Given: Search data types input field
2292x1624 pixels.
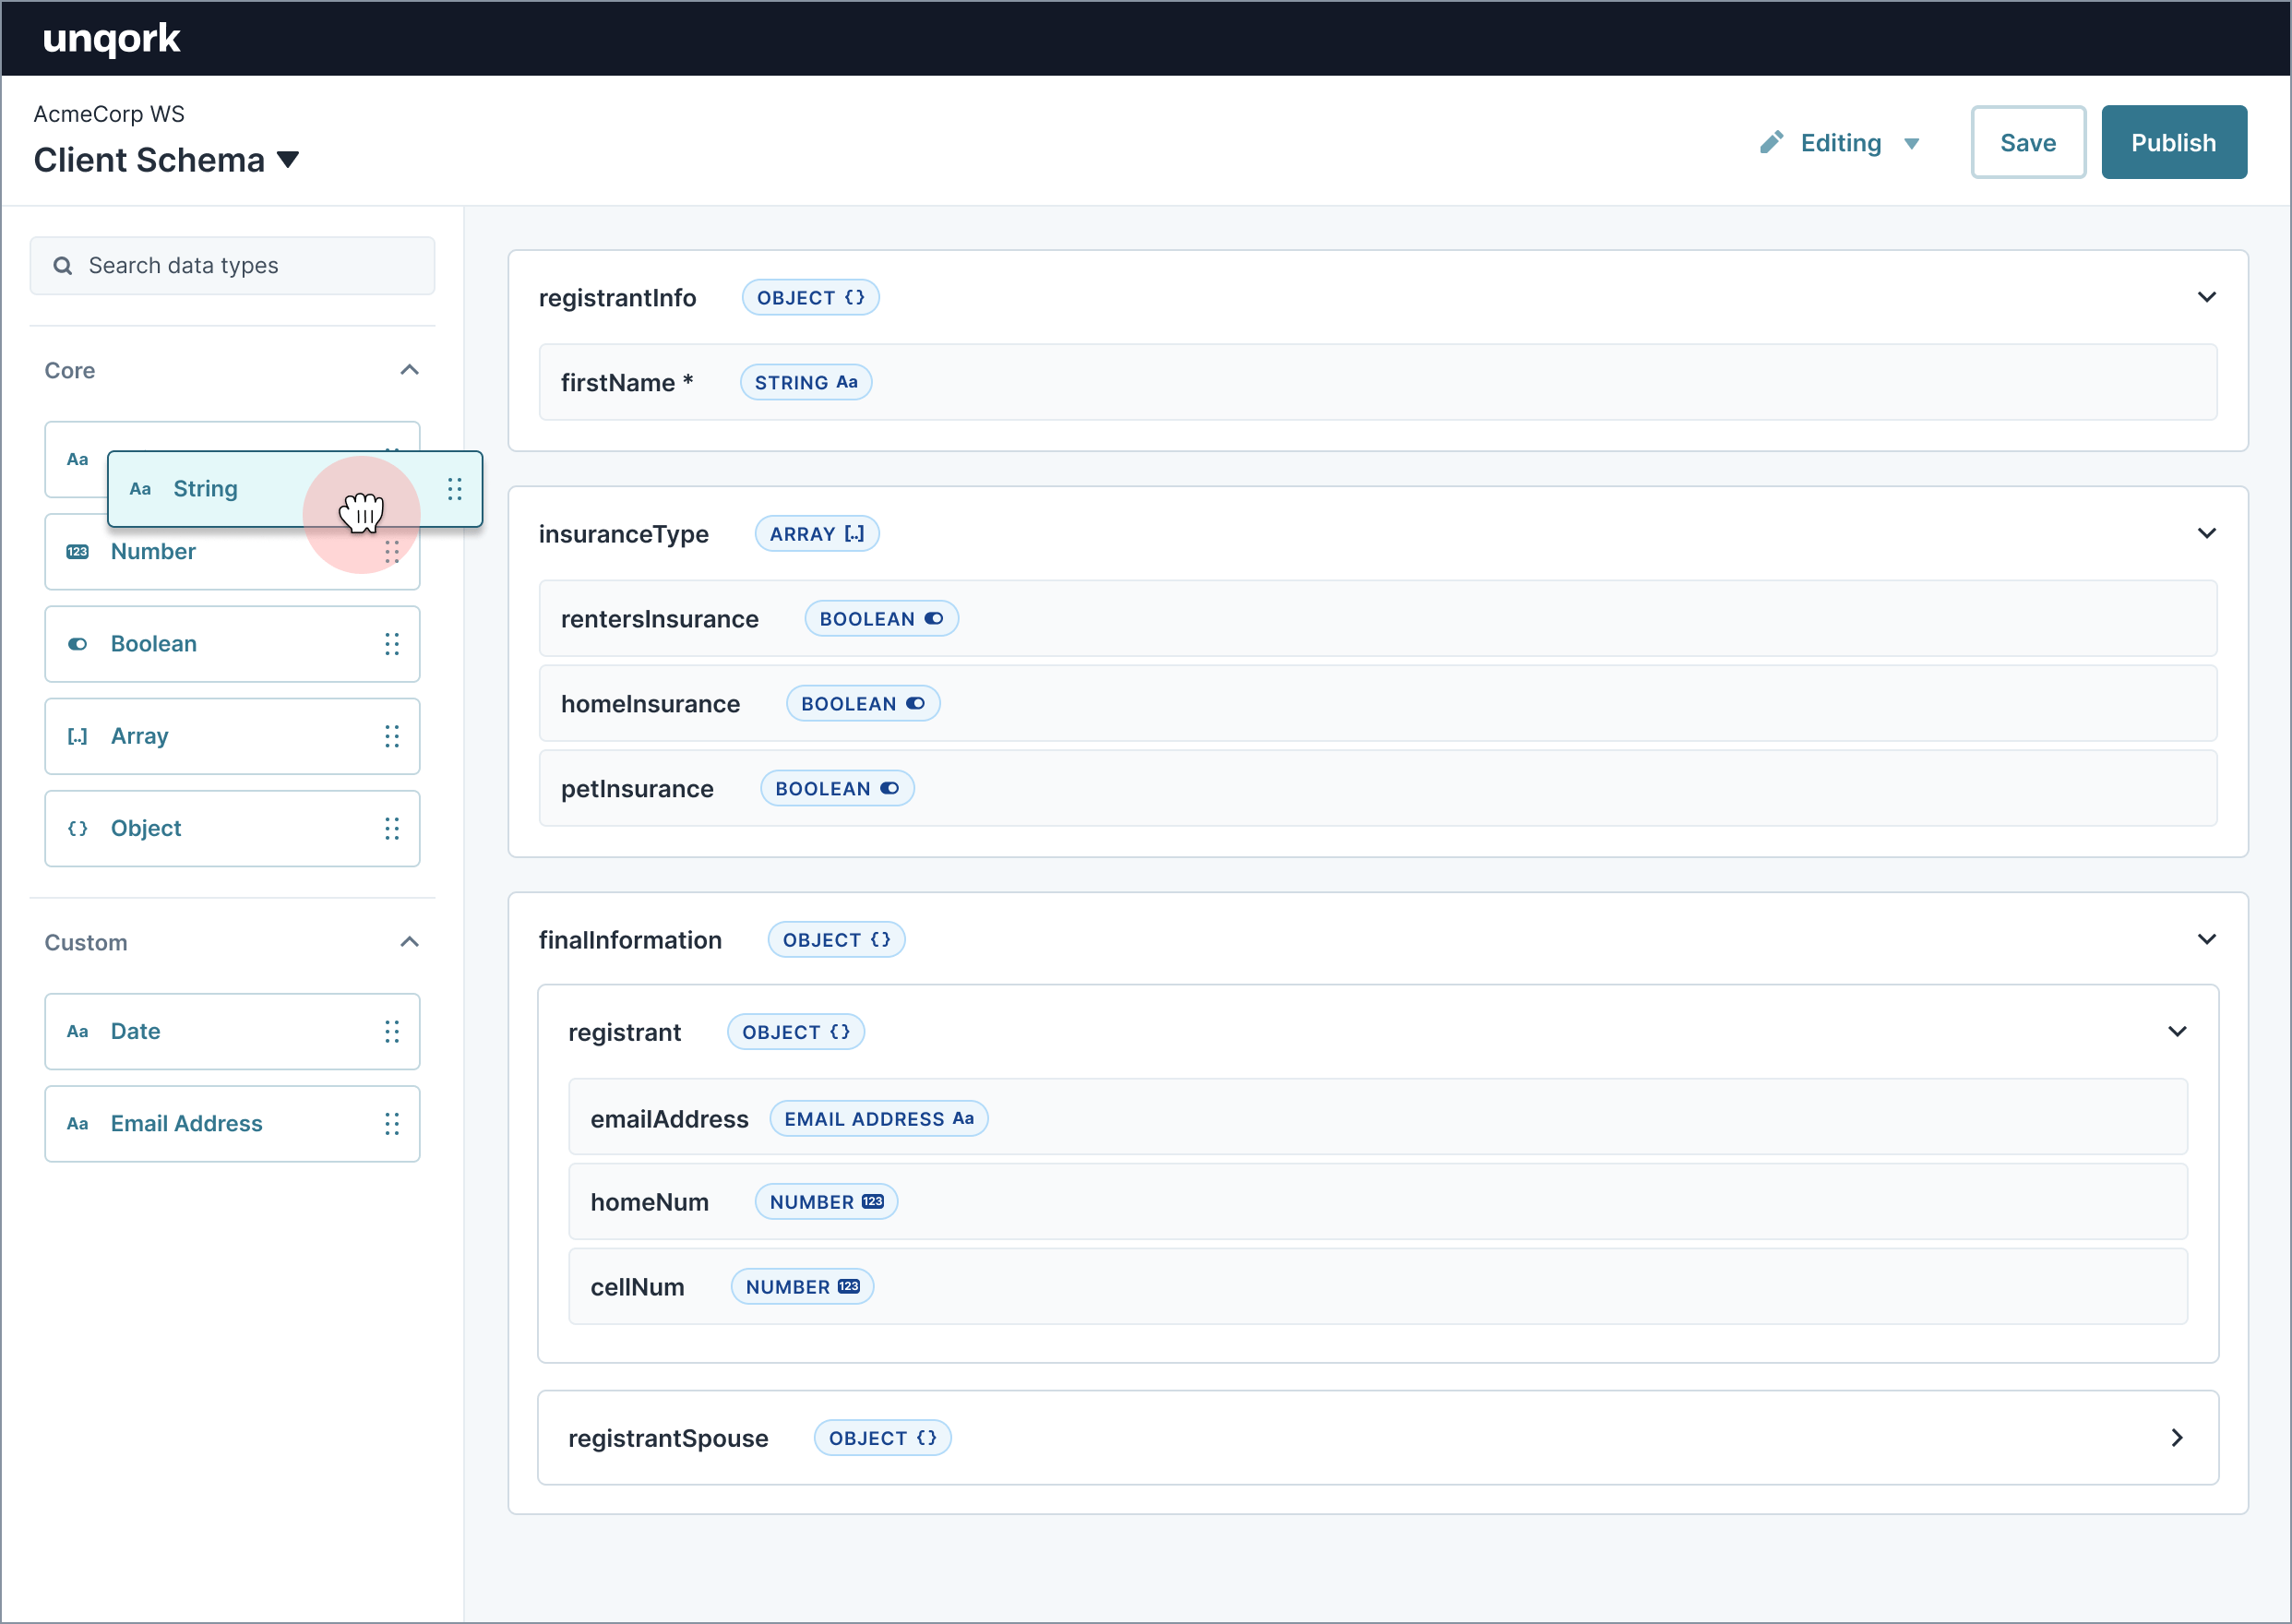Looking at the screenshot, I should coord(232,266).
